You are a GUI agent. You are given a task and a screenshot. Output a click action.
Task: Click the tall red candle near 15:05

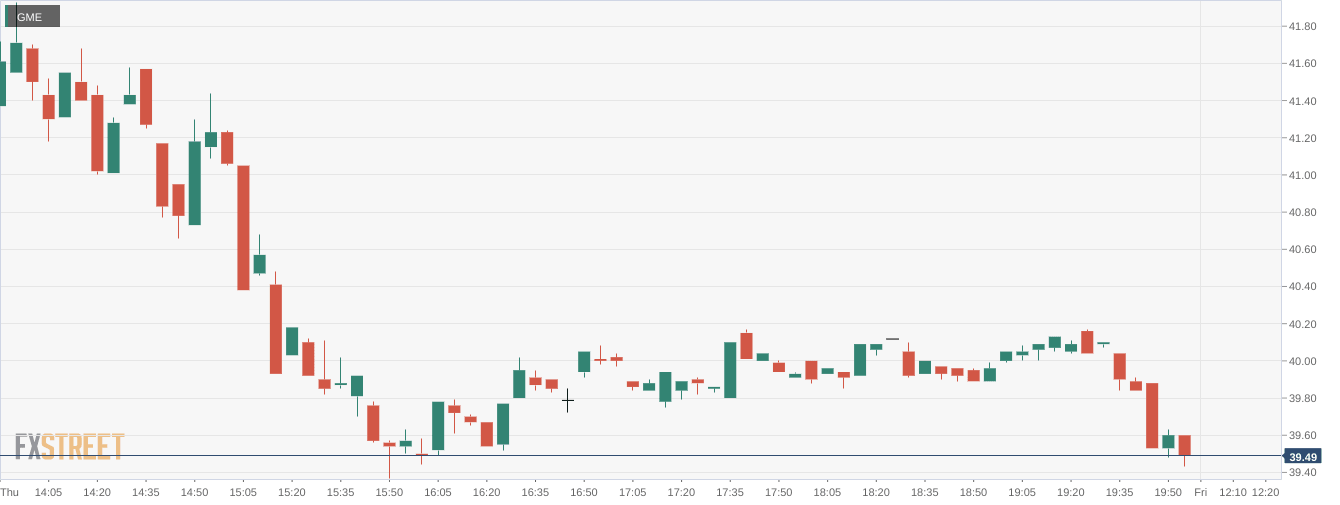(243, 227)
